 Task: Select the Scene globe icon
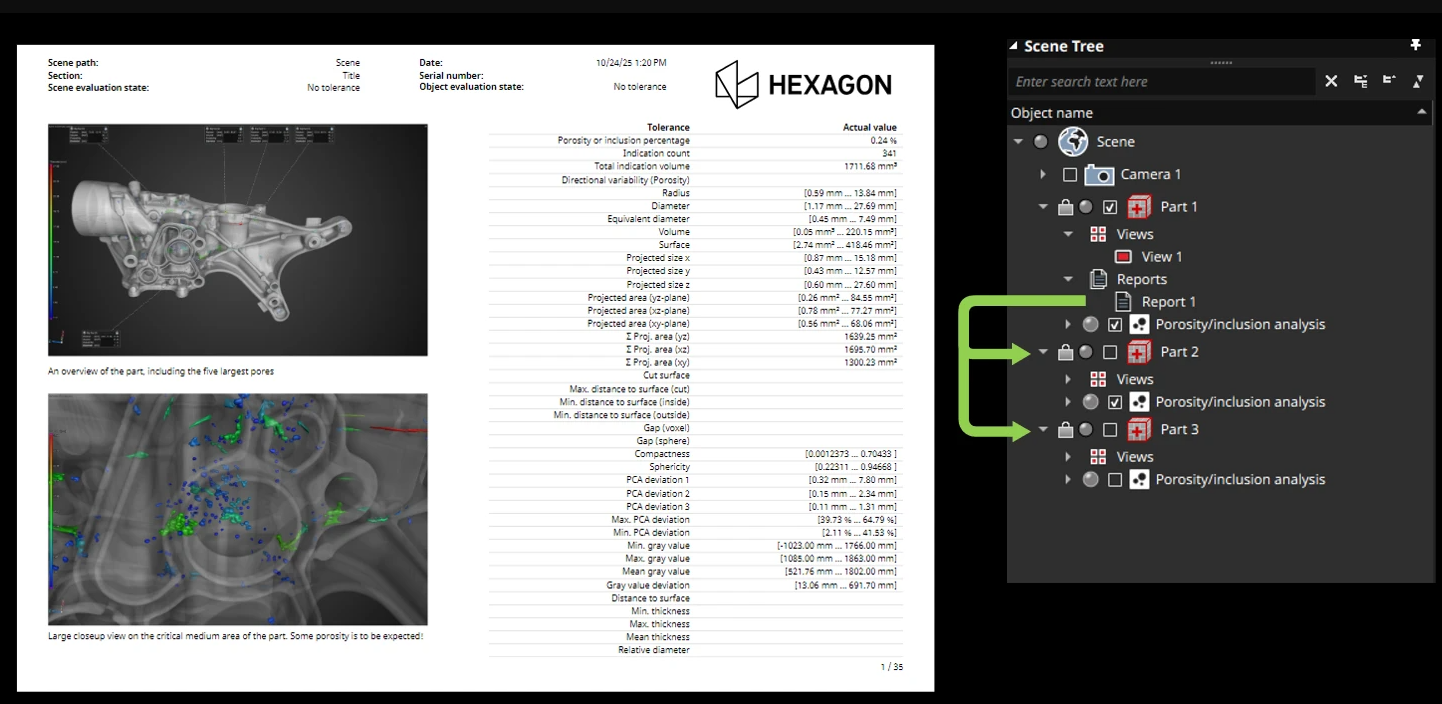[1073, 142]
